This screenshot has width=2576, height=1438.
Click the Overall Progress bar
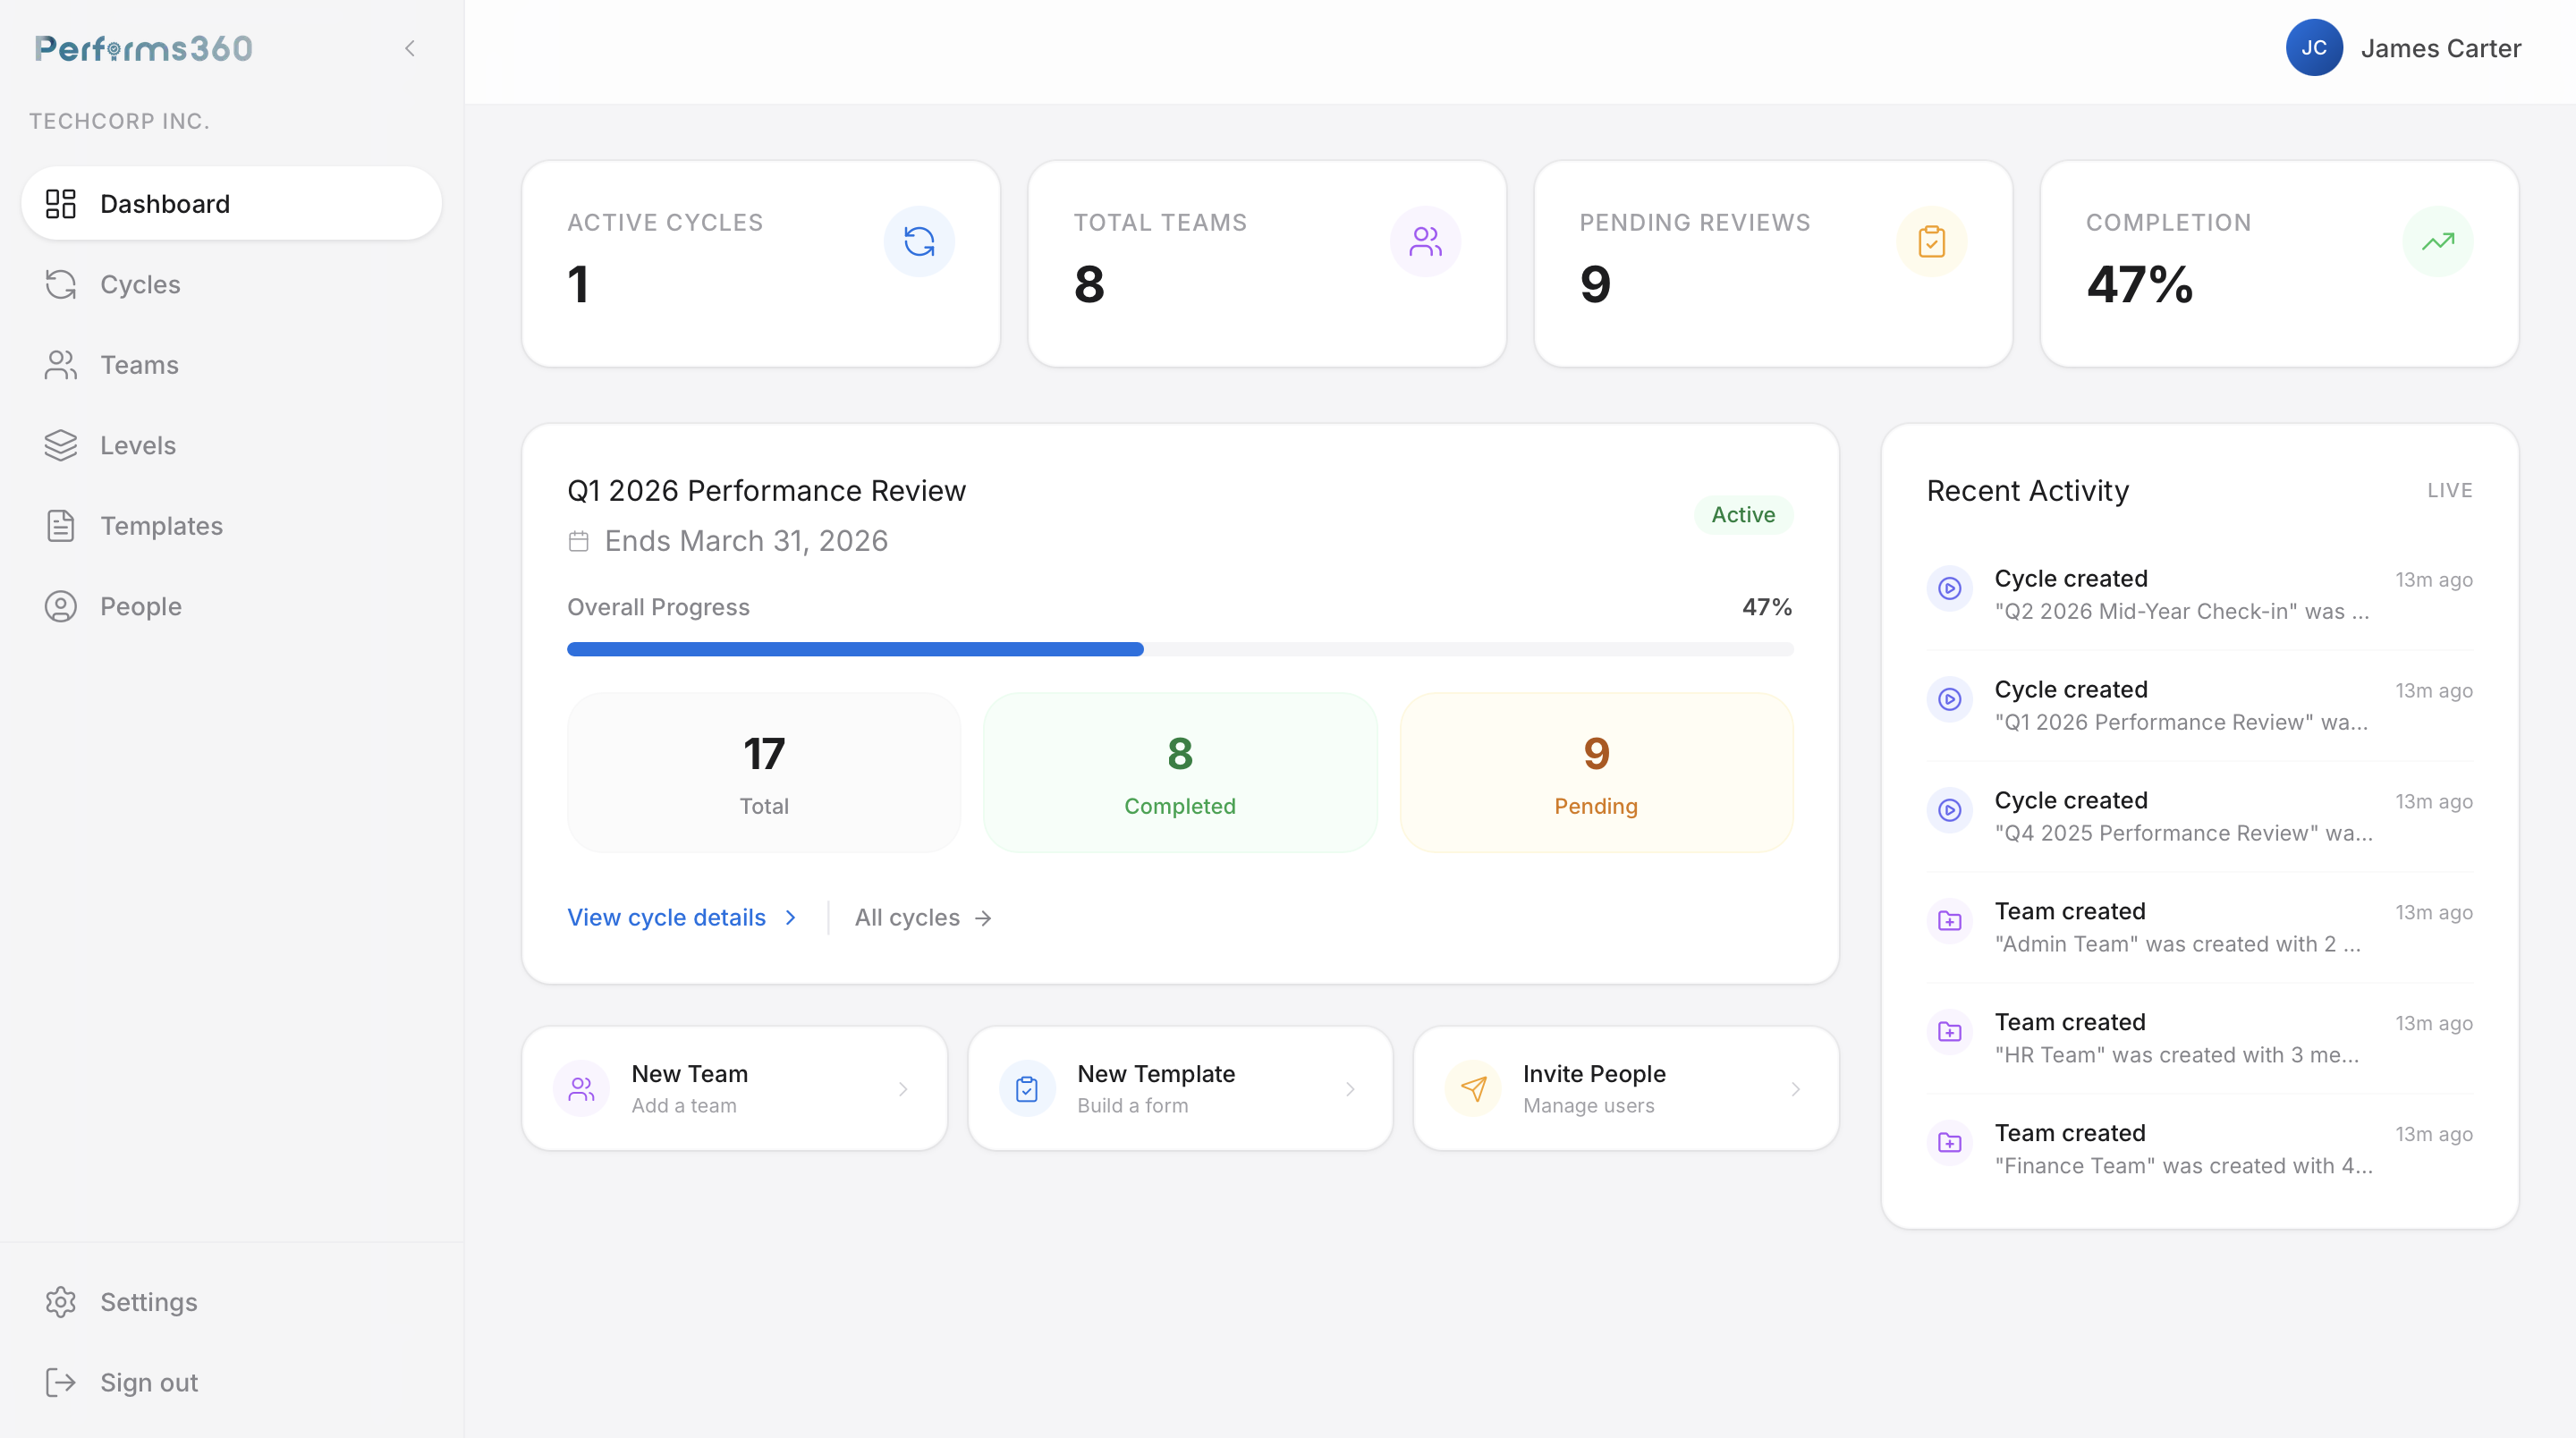[x=1179, y=649]
